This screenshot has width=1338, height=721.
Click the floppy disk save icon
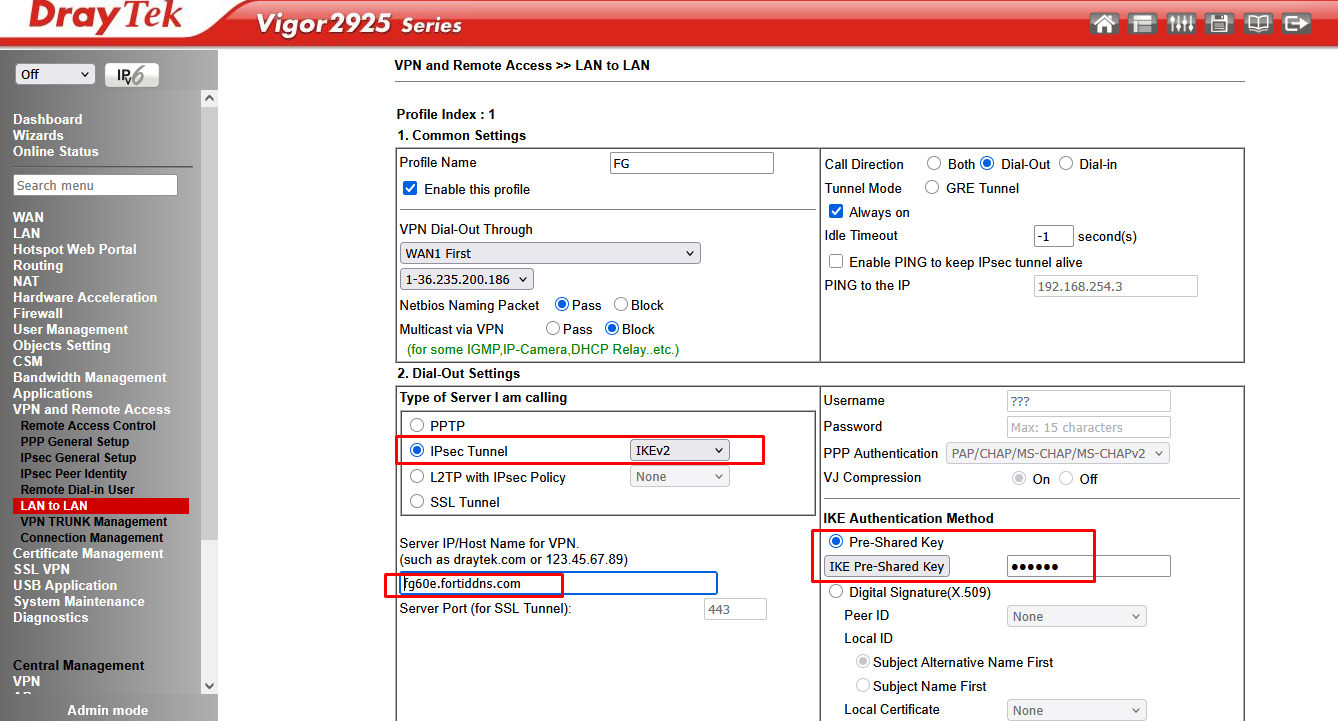[x=1219, y=23]
